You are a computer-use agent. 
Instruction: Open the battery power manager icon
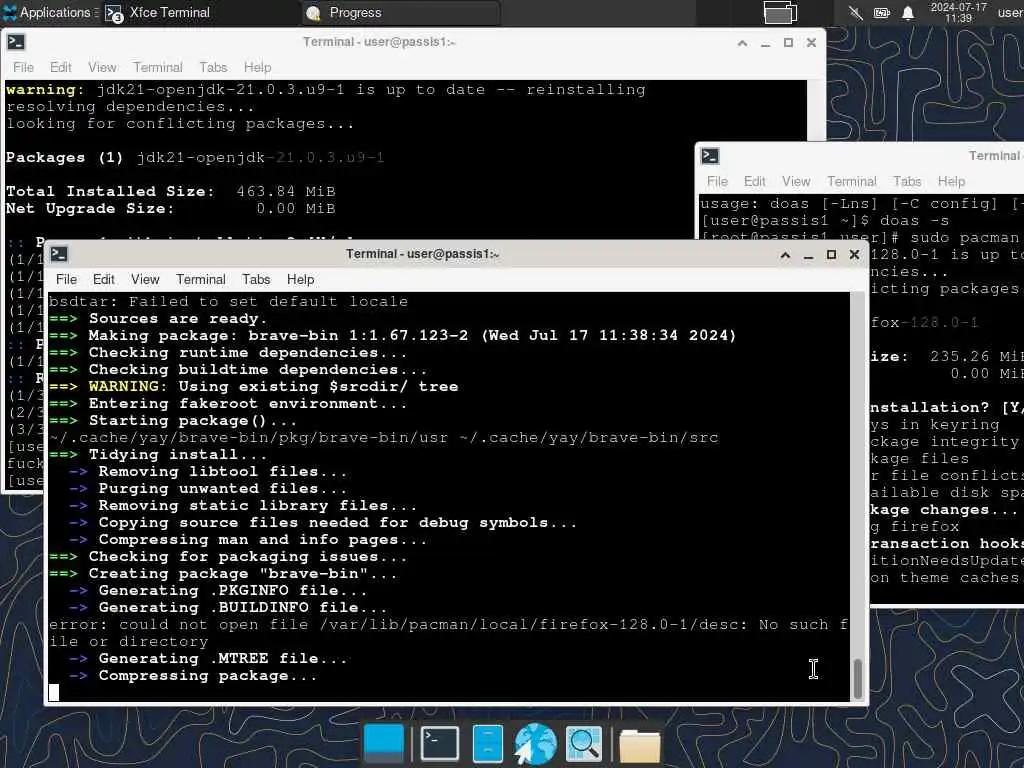tap(882, 12)
